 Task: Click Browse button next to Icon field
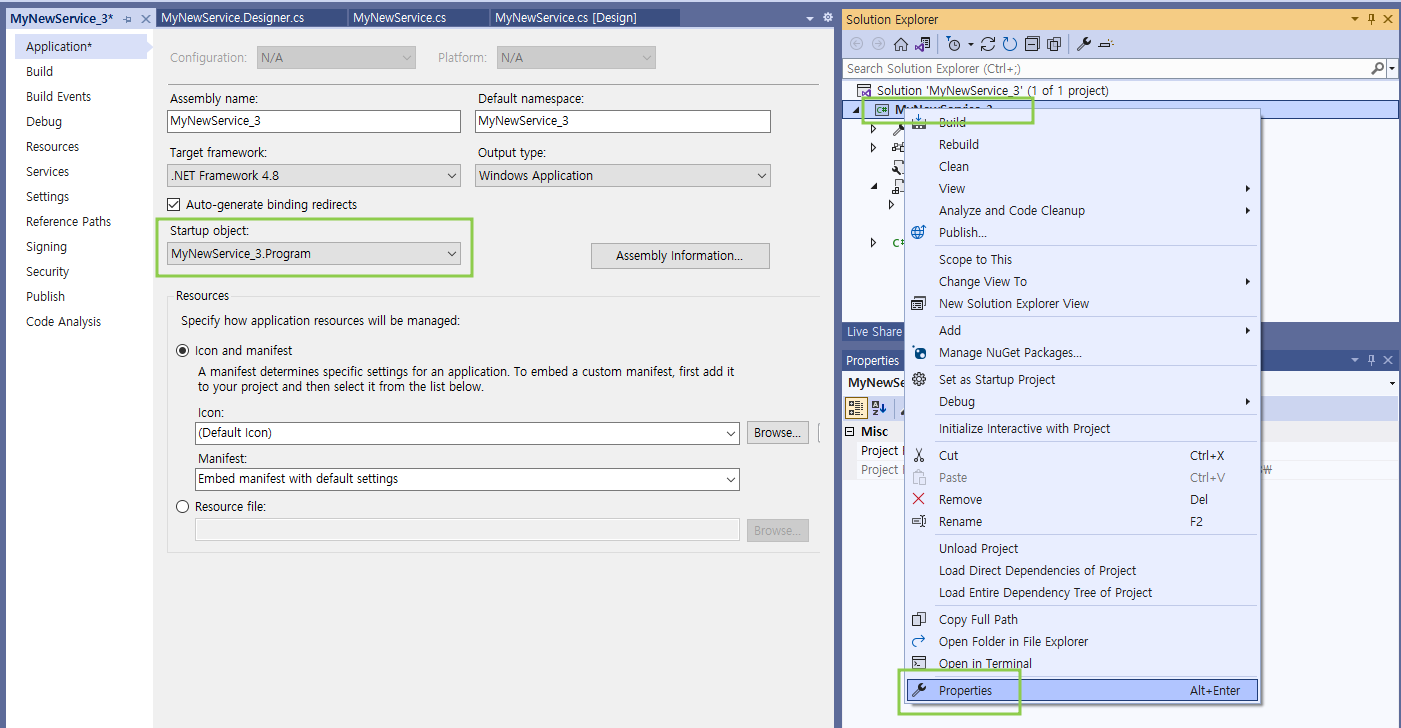[778, 433]
